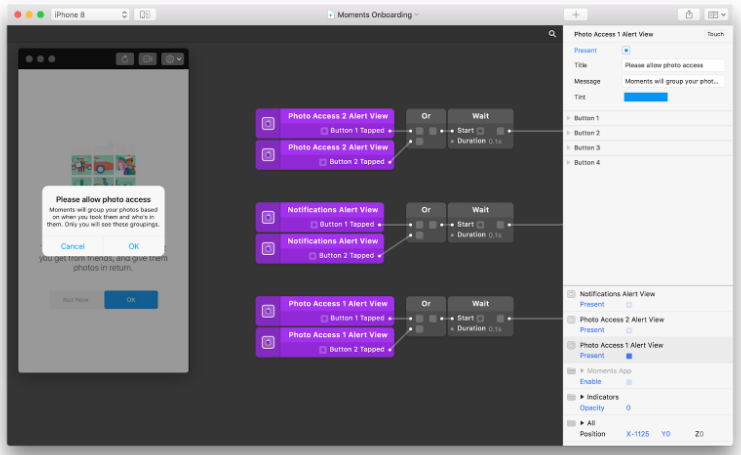This screenshot has width=741, height=455.
Task: Expand the Indicators group in layer list
Action: pyautogui.click(x=582, y=397)
